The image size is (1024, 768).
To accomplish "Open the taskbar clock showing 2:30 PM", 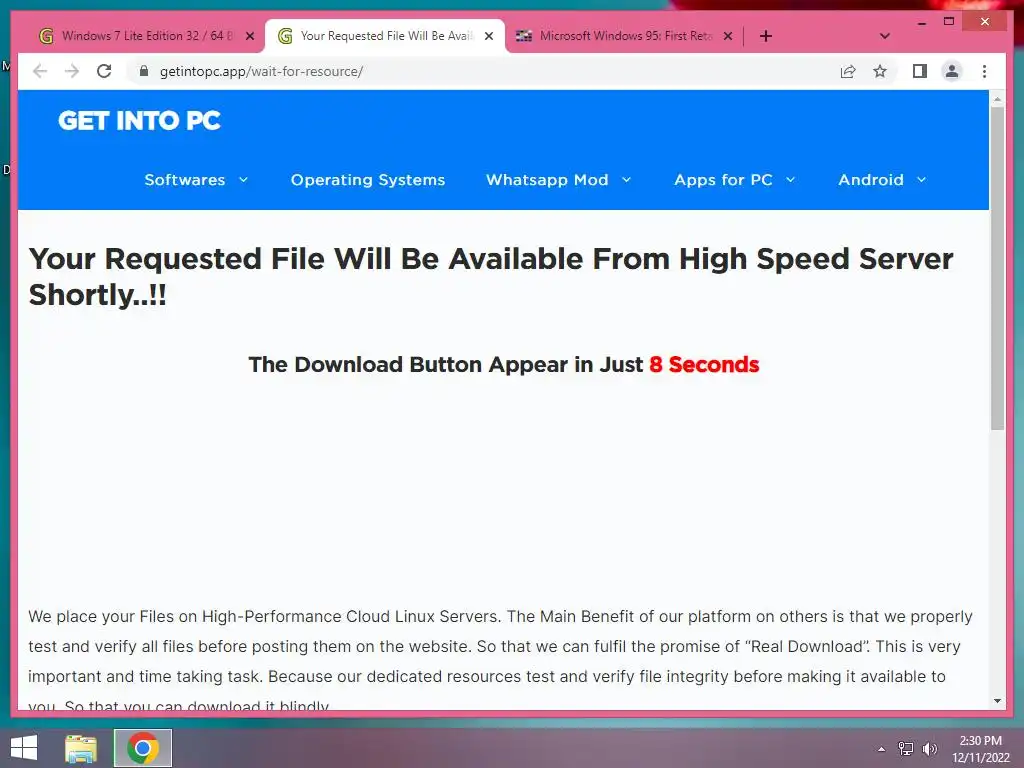I will [980, 749].
